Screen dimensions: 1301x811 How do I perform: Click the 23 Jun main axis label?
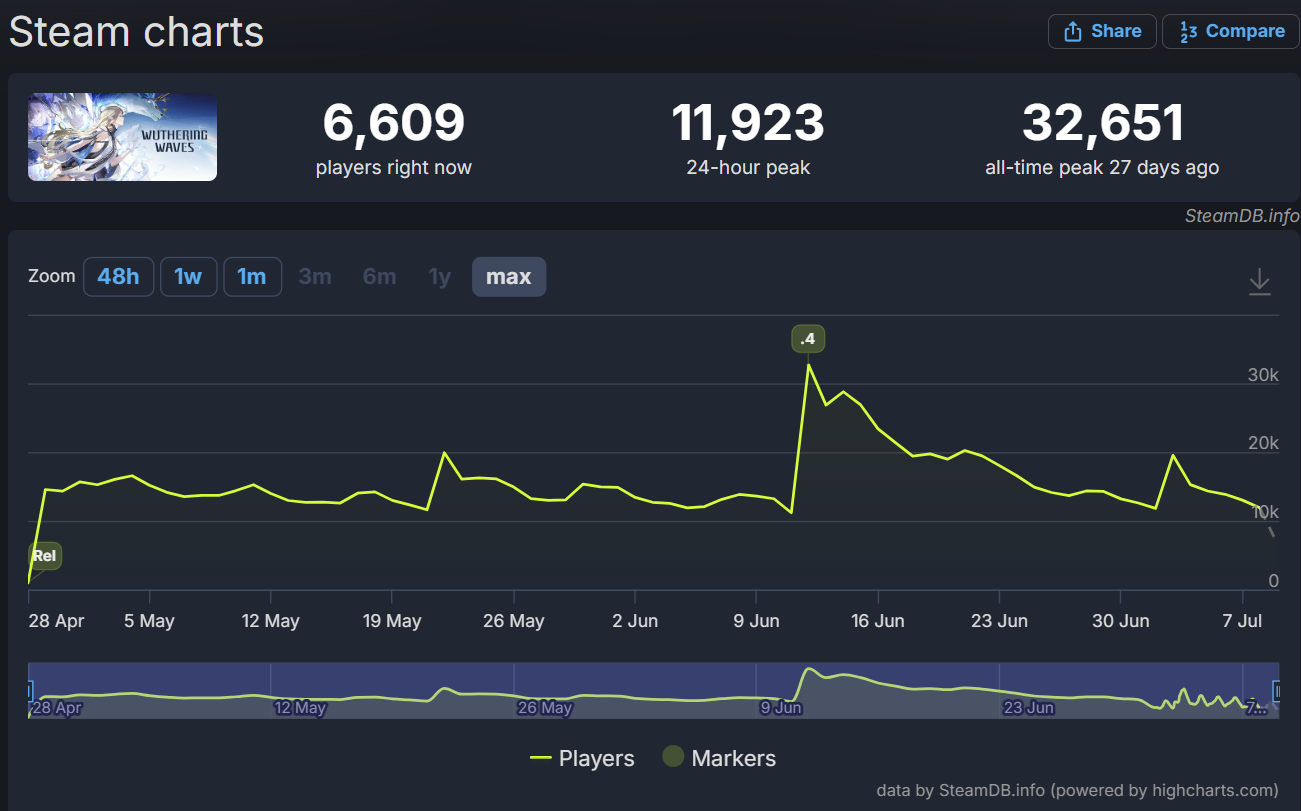(999, 621)
